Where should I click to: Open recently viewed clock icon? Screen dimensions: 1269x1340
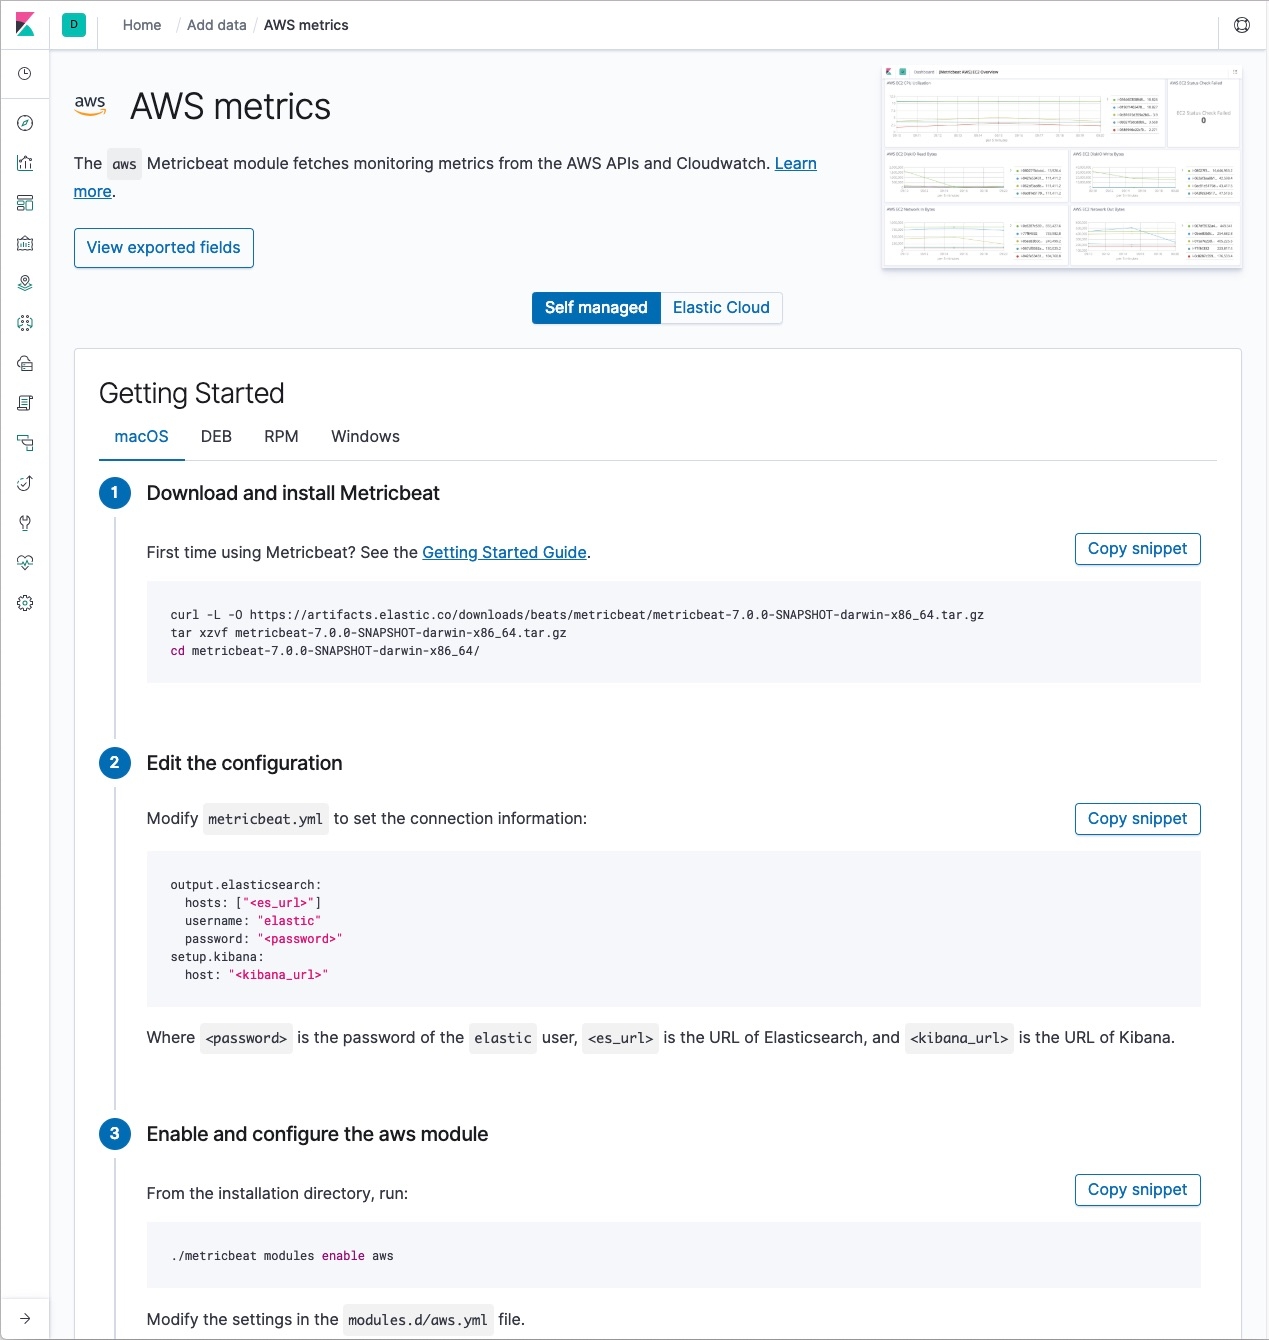[25, 74]
